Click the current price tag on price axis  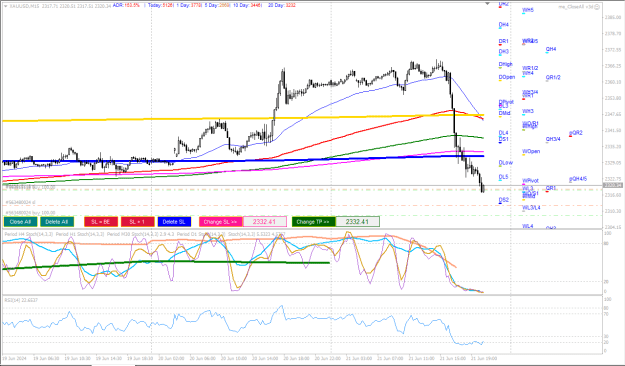[613, 185]
